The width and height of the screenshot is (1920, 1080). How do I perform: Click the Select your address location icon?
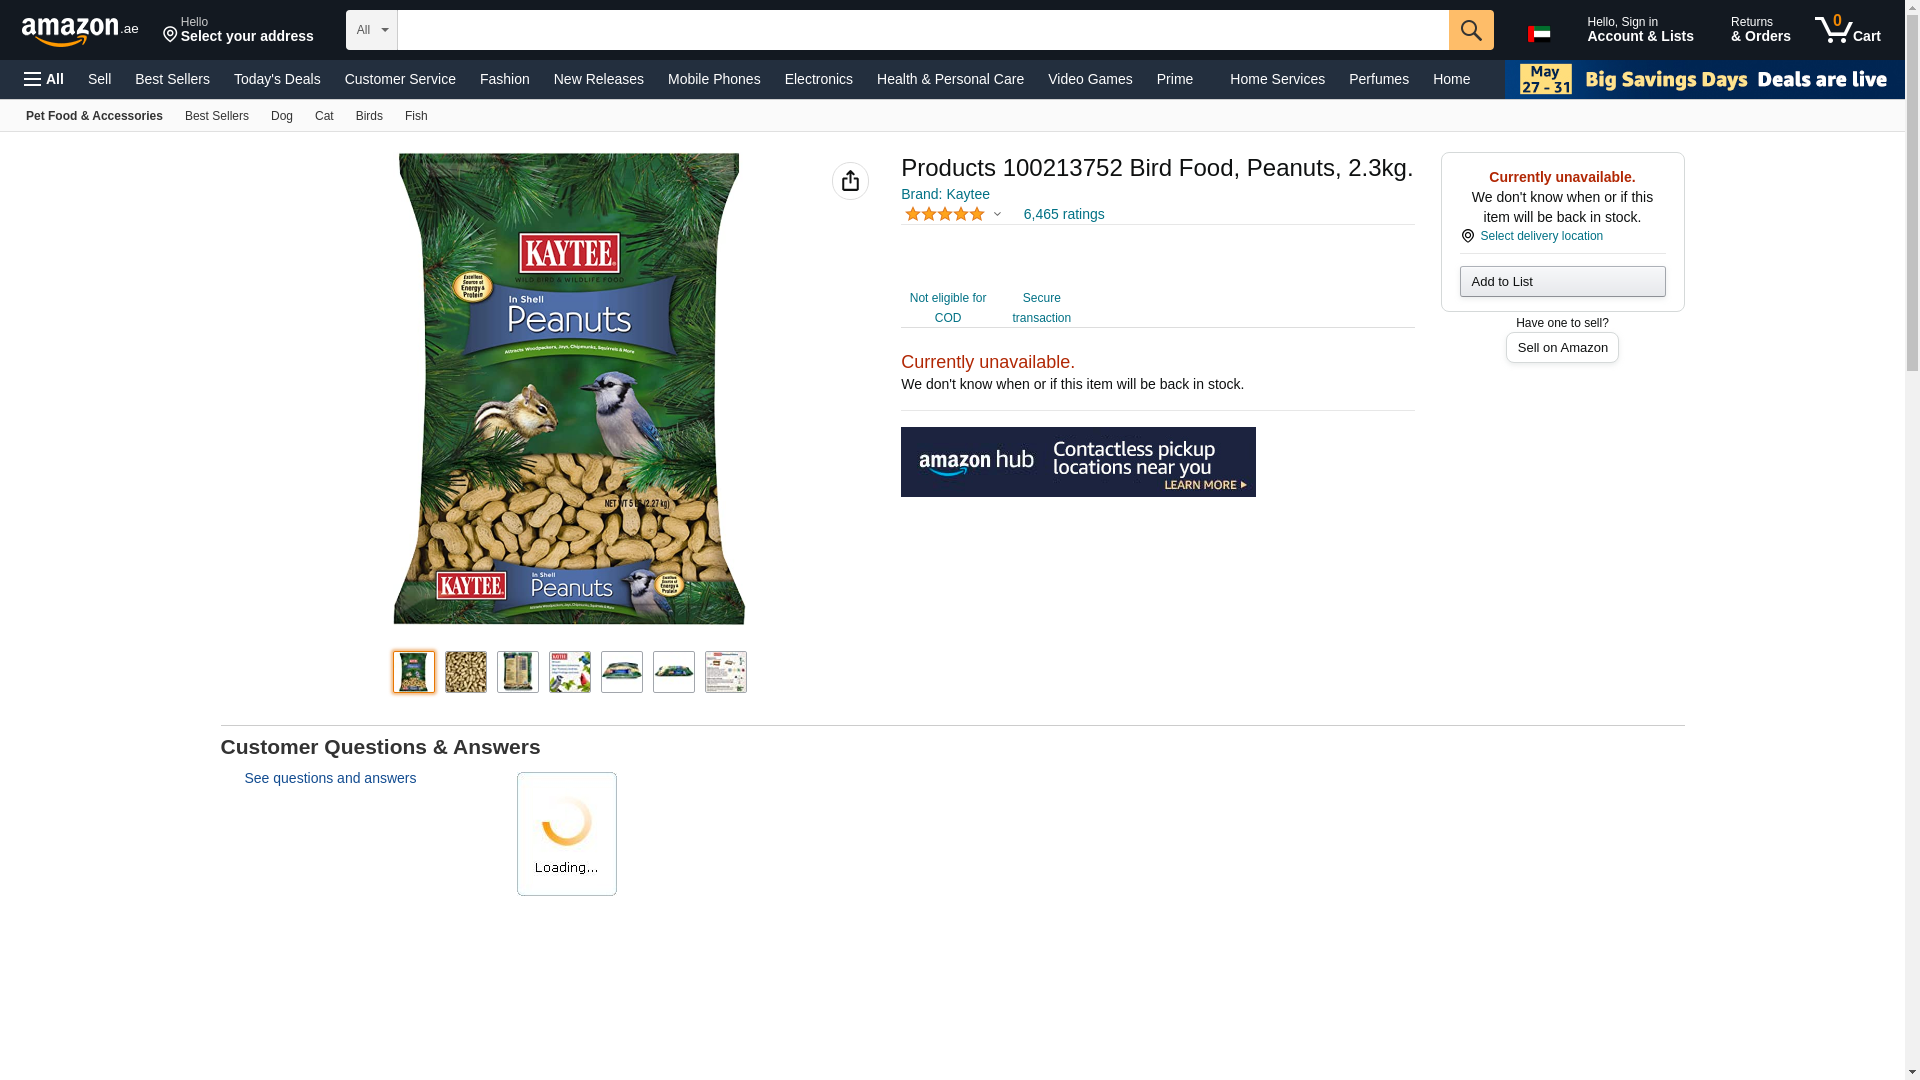170,36
